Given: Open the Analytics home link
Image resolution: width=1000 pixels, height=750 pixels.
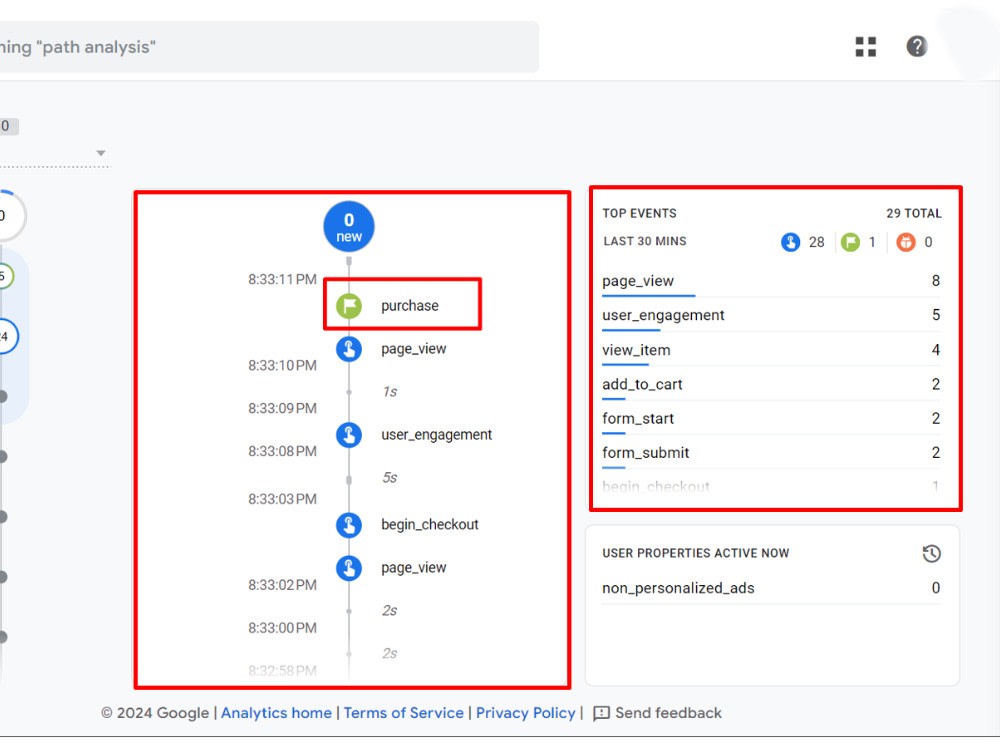Looking at the screenshot, I should pos(276,713).
